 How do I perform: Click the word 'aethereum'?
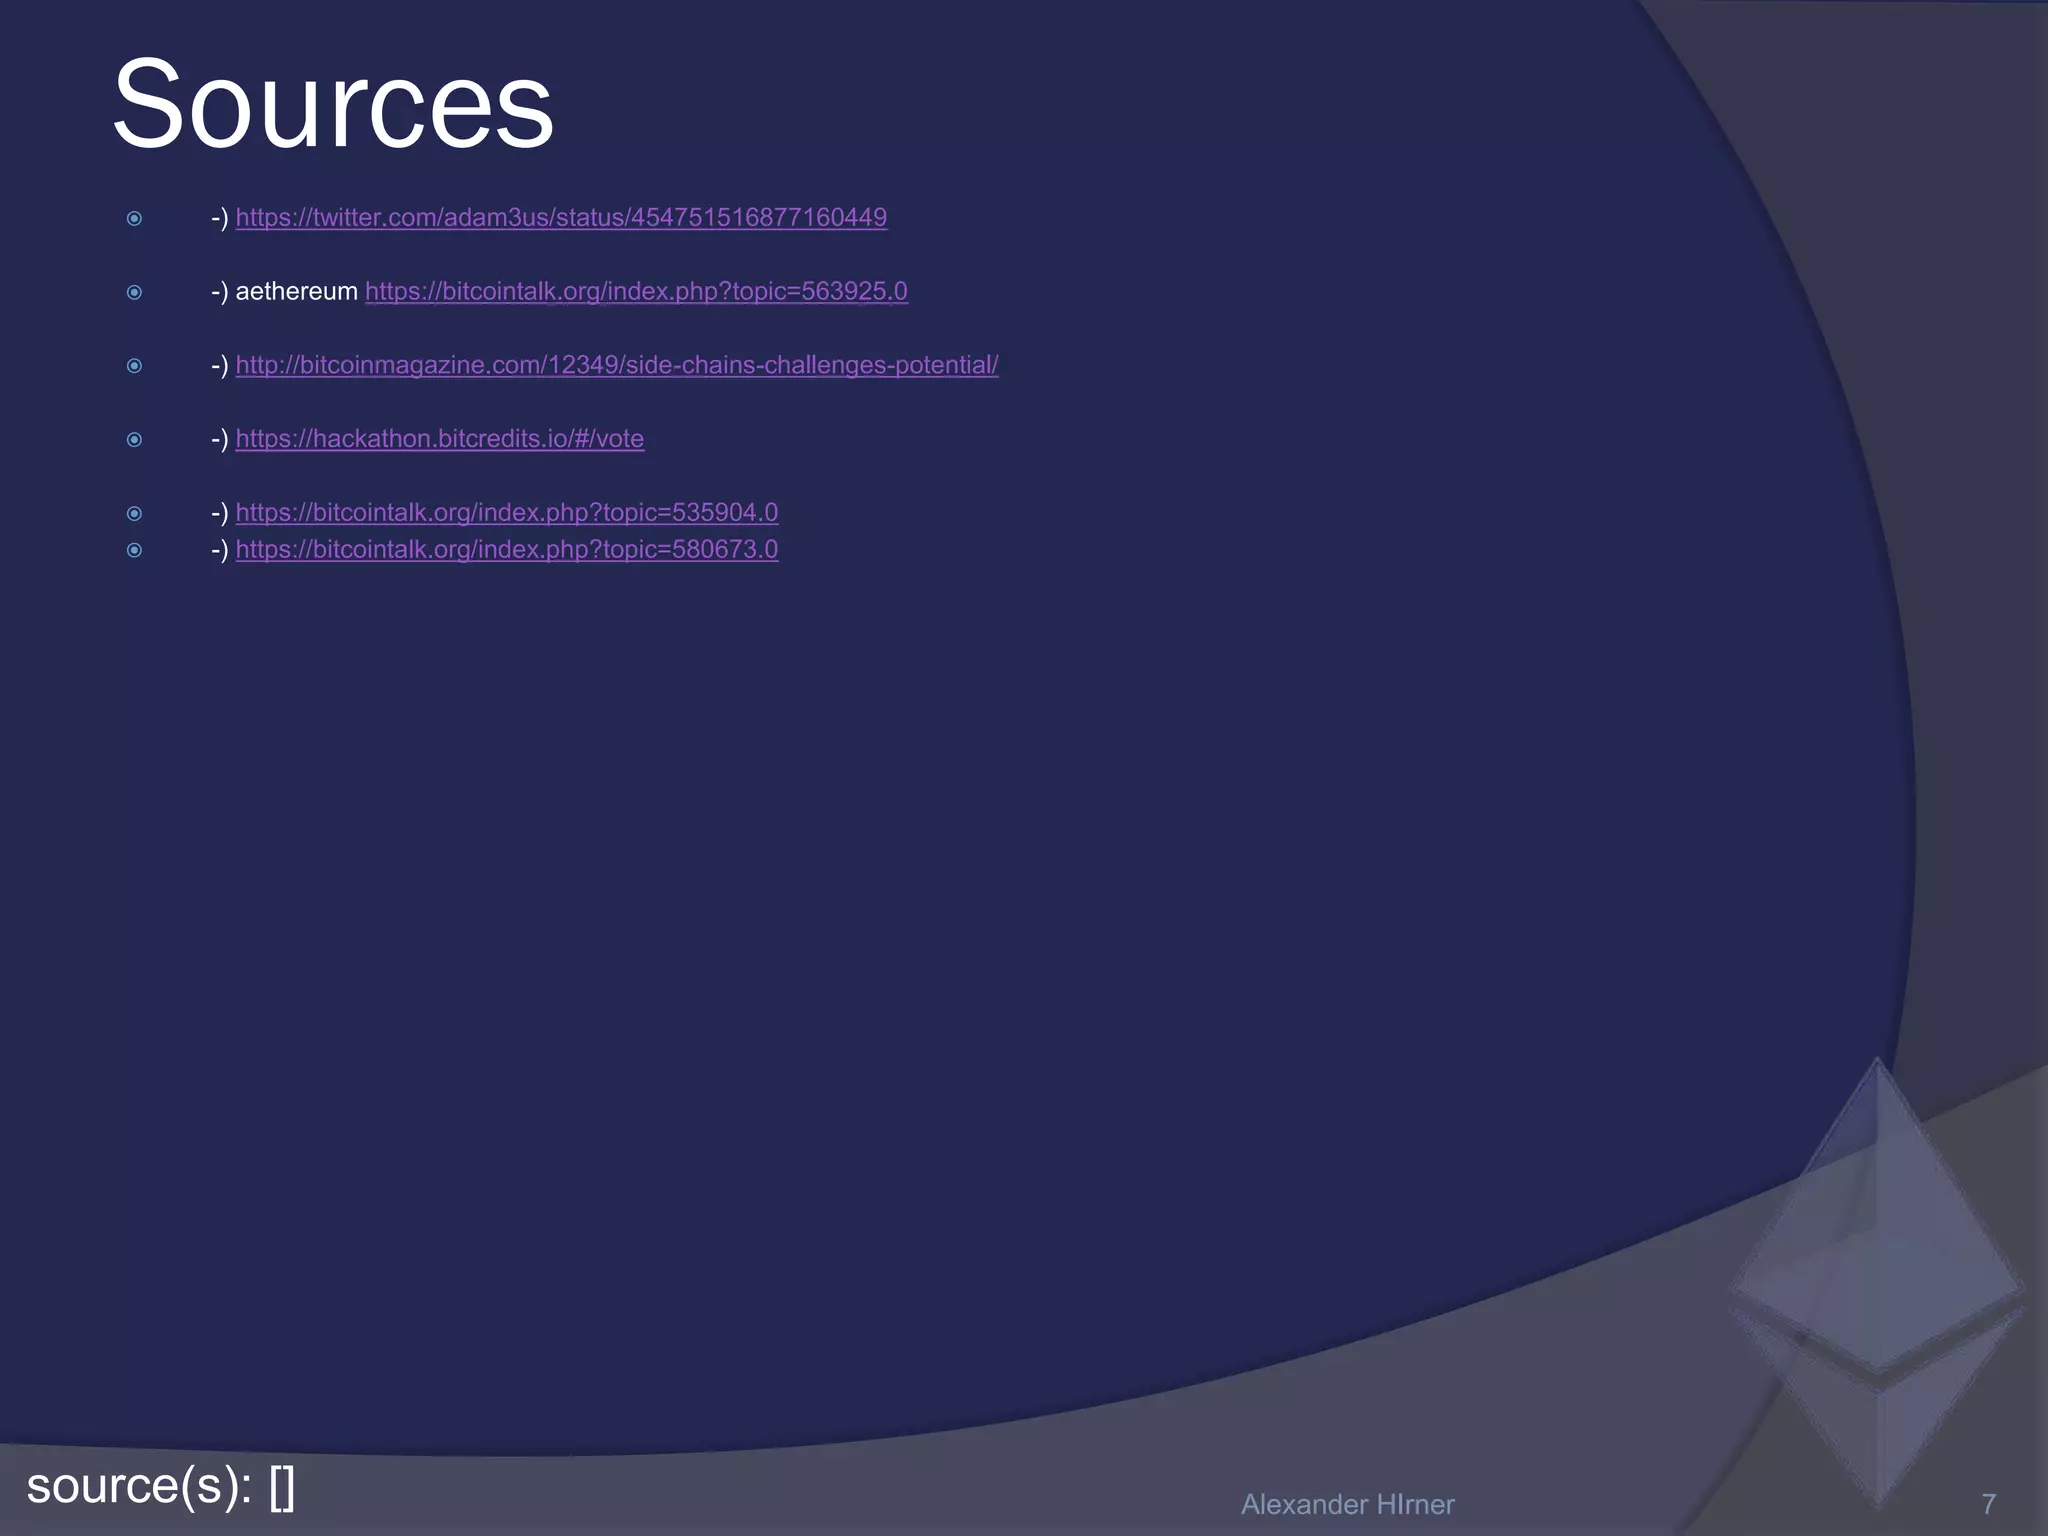296,291
